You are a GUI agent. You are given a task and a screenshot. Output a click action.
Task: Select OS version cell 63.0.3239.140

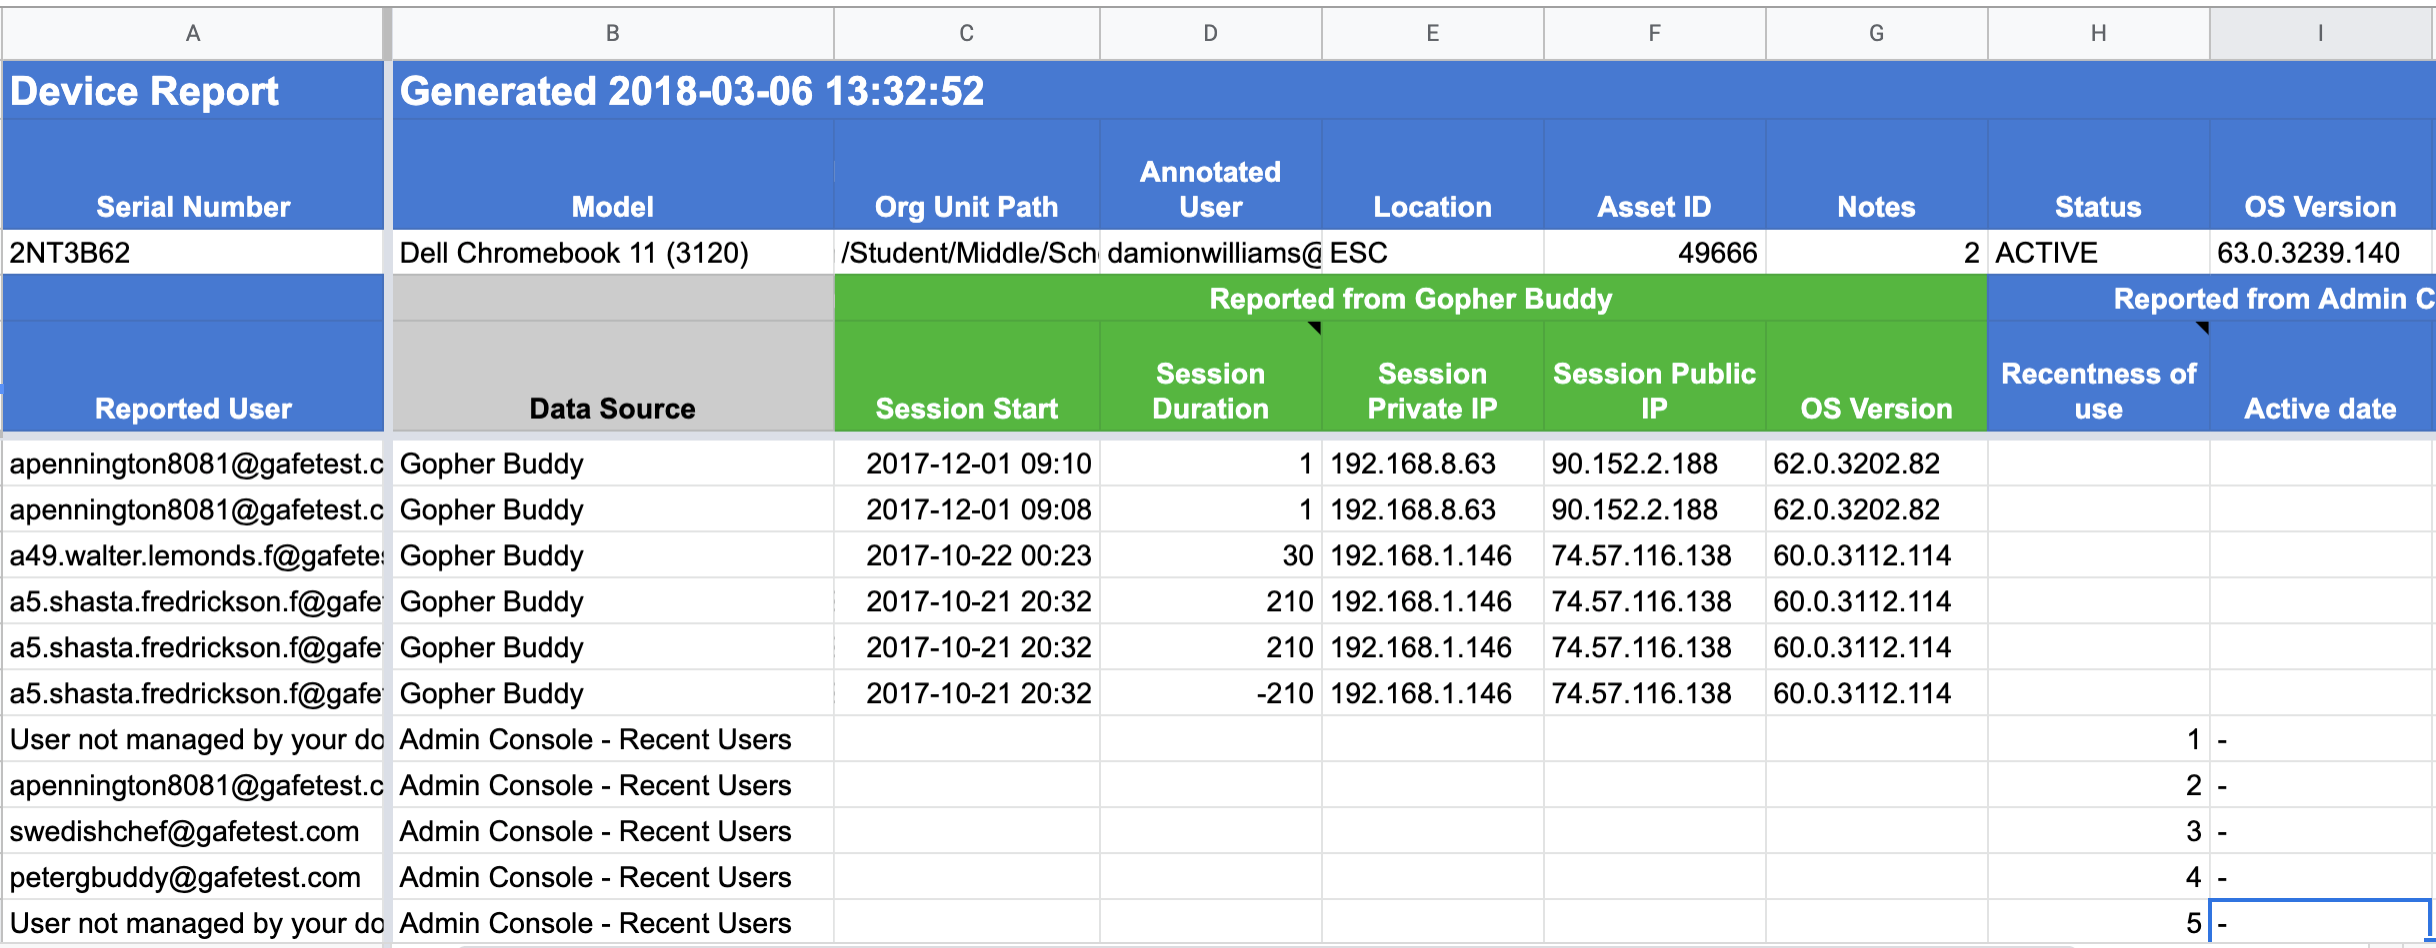tap(2320, 253)
